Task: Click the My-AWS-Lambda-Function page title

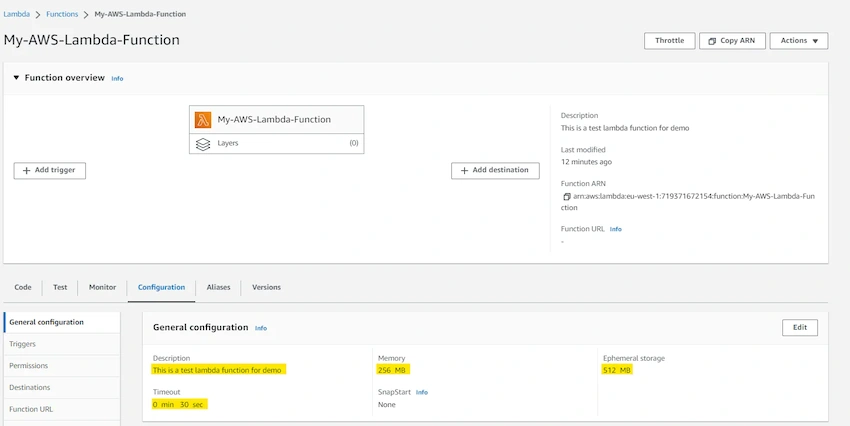Action: click(x=92, y=40)
